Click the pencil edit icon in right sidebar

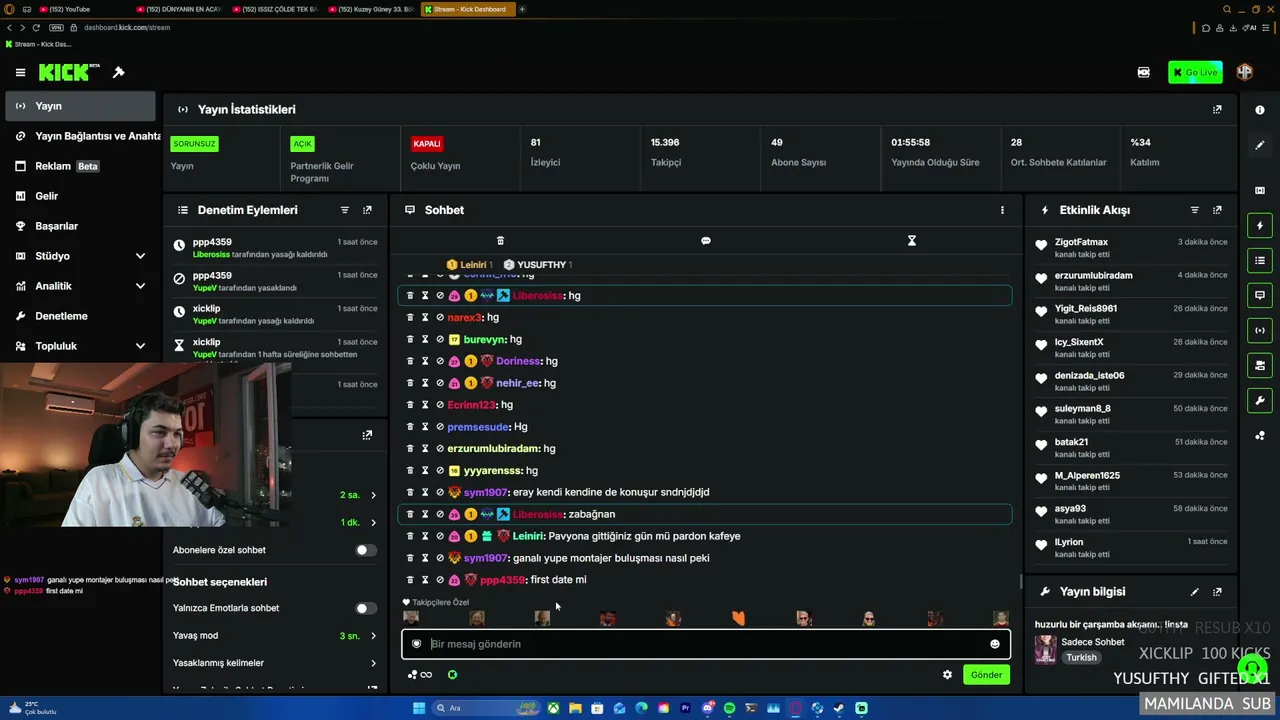1260,145
